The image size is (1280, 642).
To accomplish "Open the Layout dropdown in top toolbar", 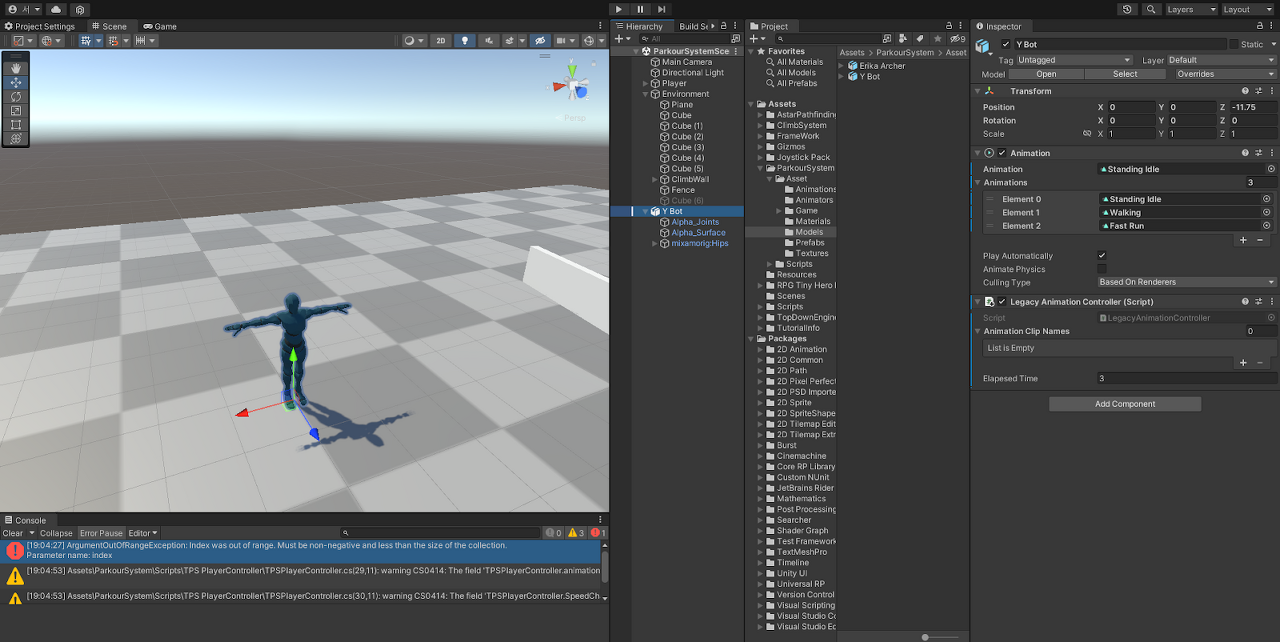I will 1246,9.
